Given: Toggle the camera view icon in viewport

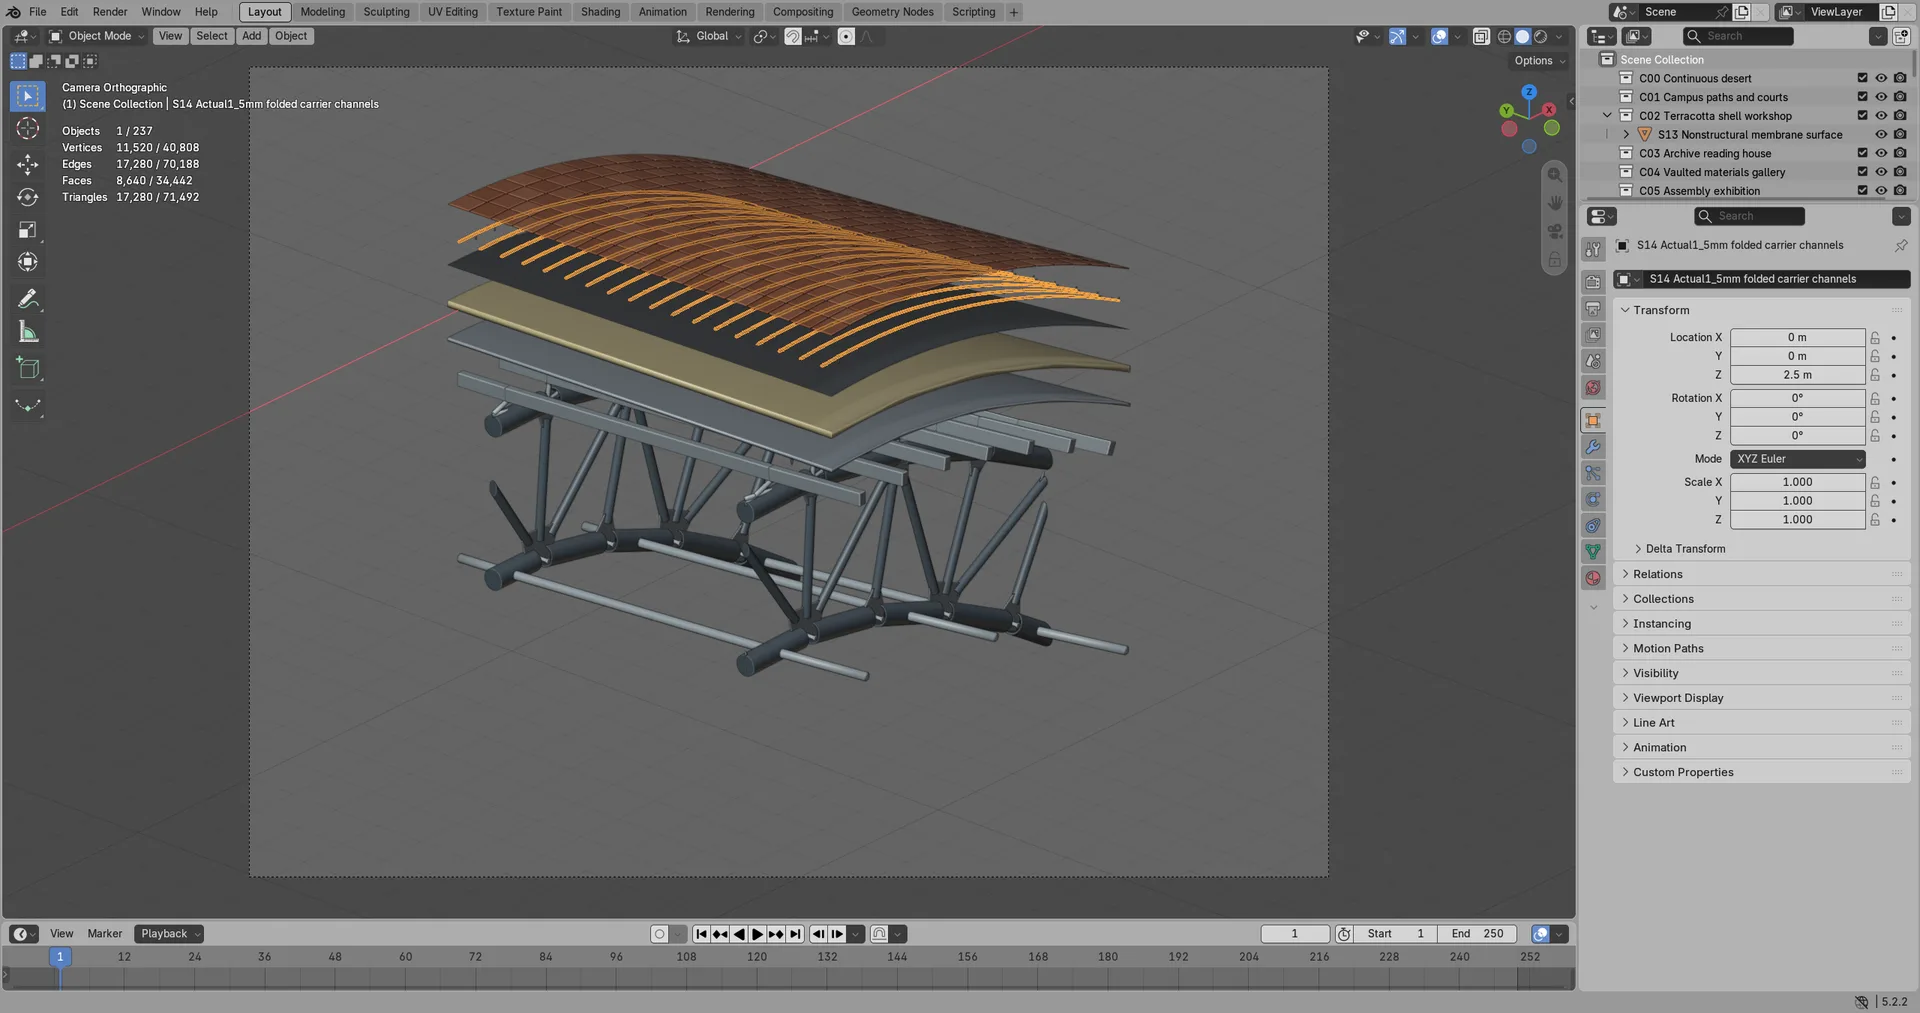Looking at the screenshot, I should point(1555,231).
